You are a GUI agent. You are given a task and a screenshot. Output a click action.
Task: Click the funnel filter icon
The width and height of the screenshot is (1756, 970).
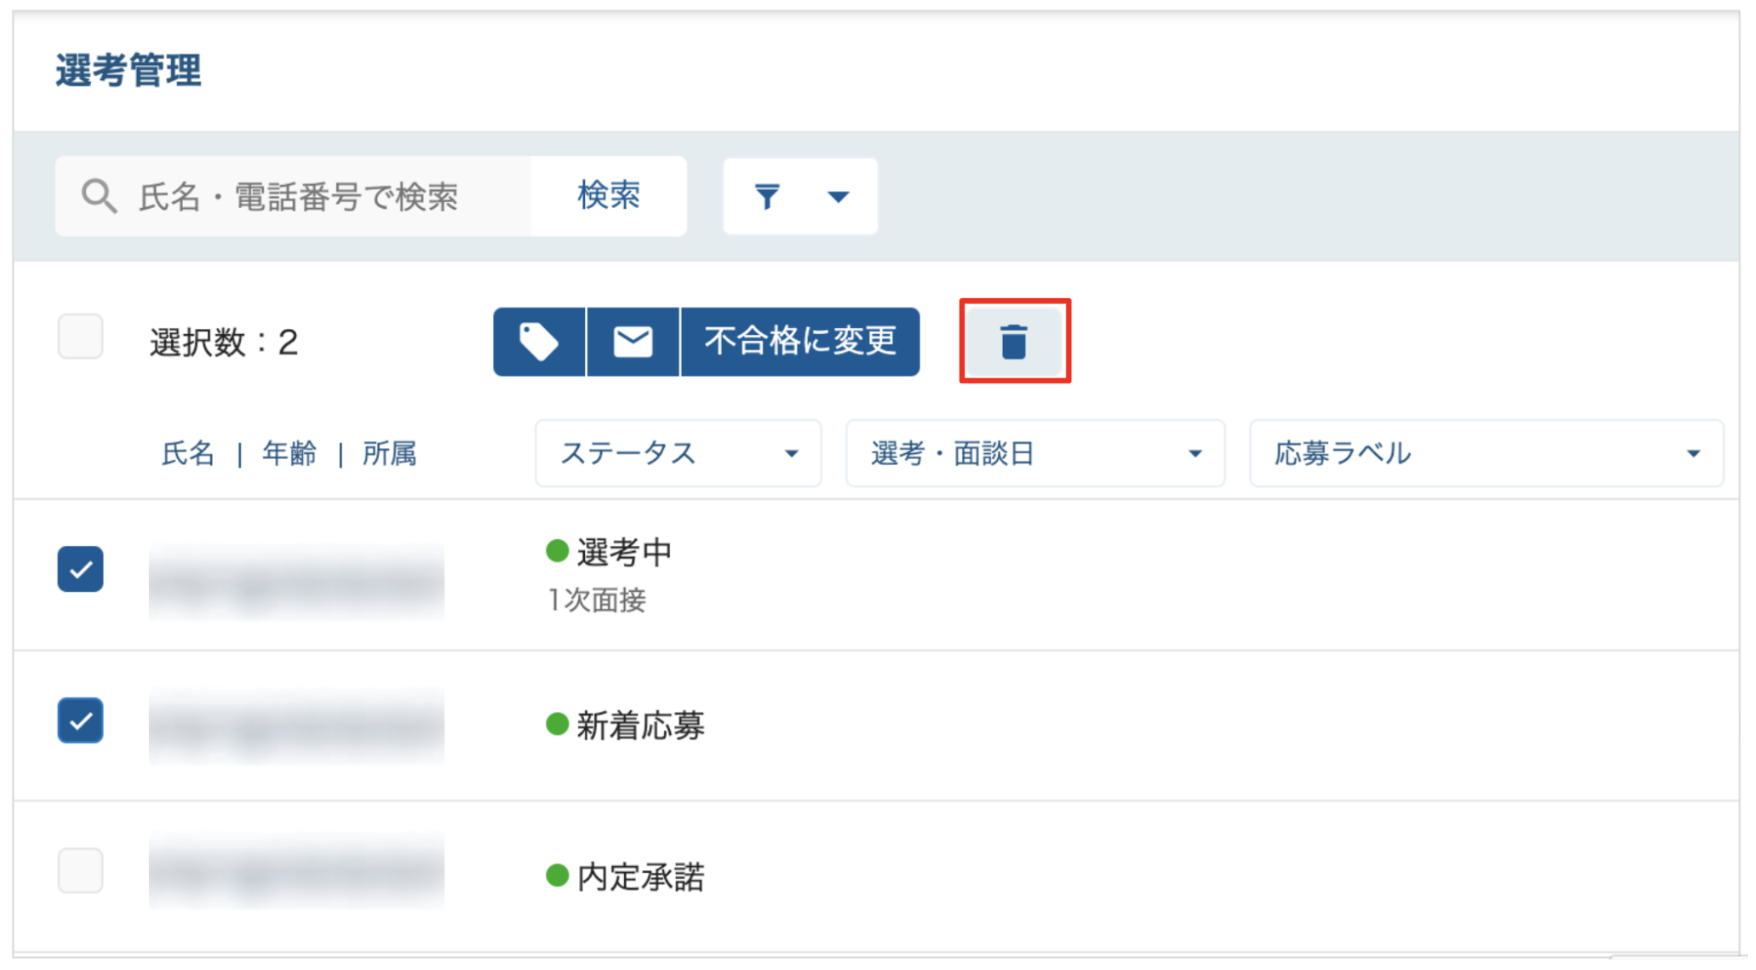pos(767,196)
